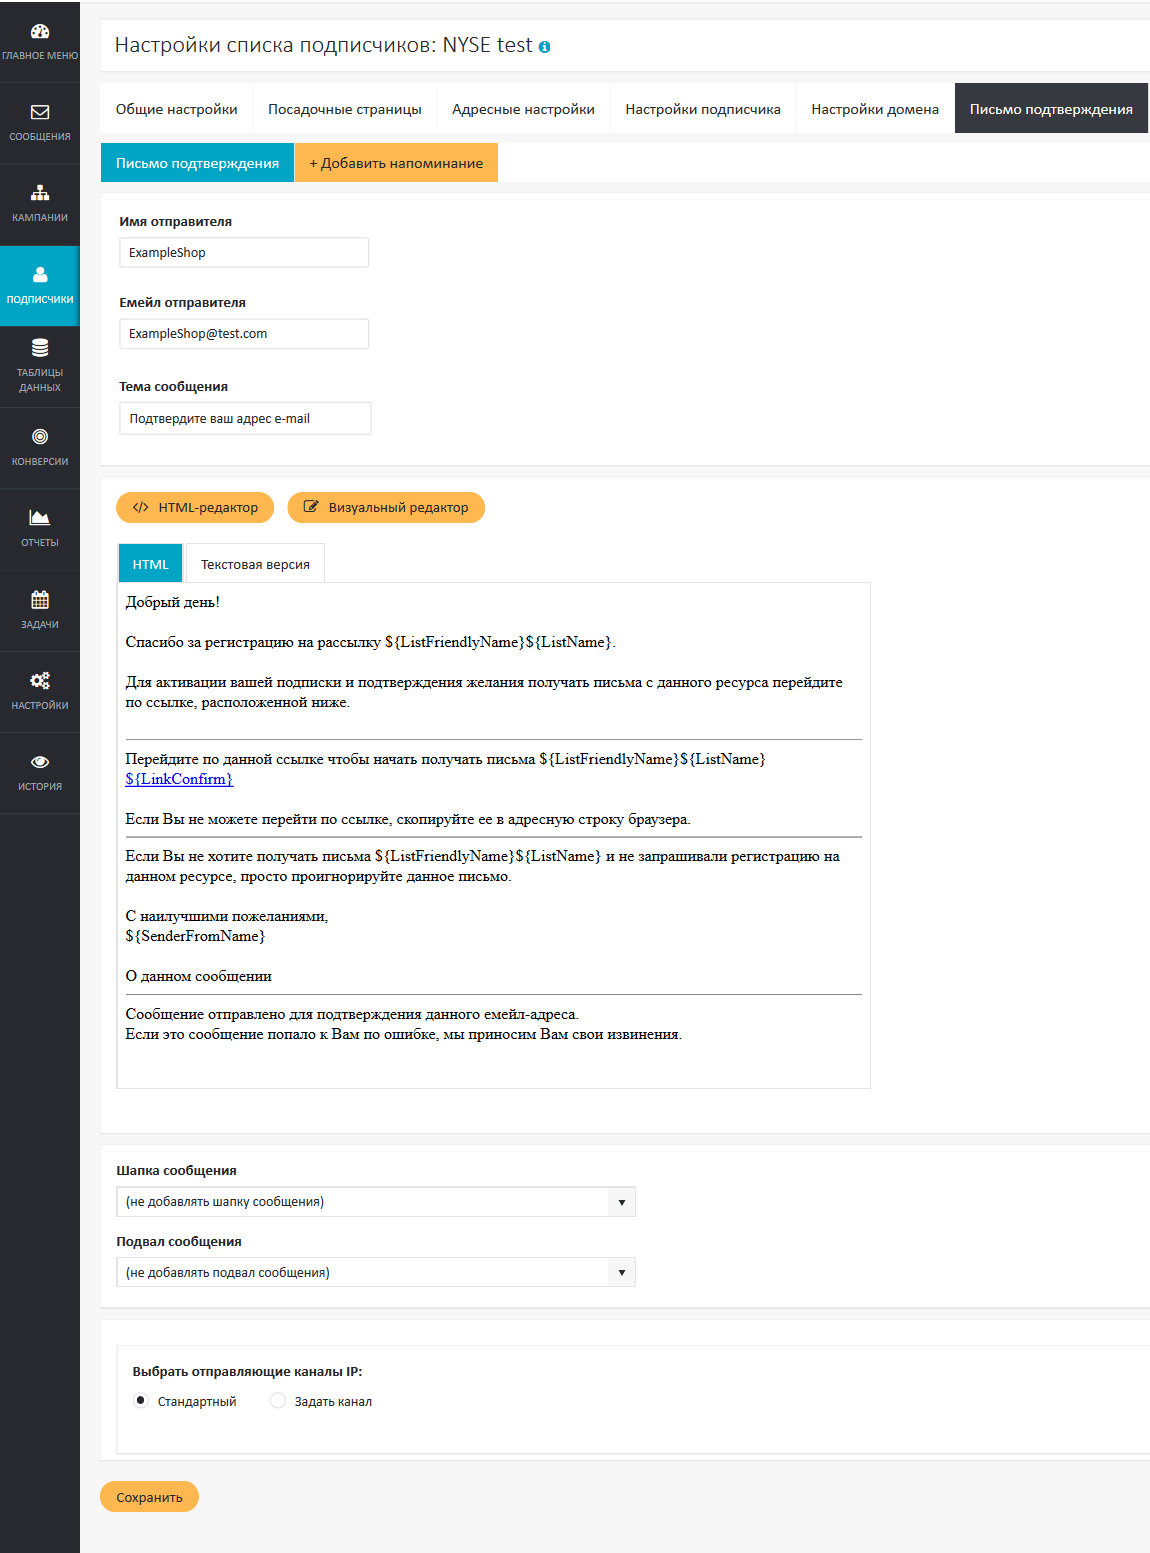The height and width of the screenshot is (1553, 1150).
Task: Select the Стандартный IP channel radio button
Action: [141, 1400]
